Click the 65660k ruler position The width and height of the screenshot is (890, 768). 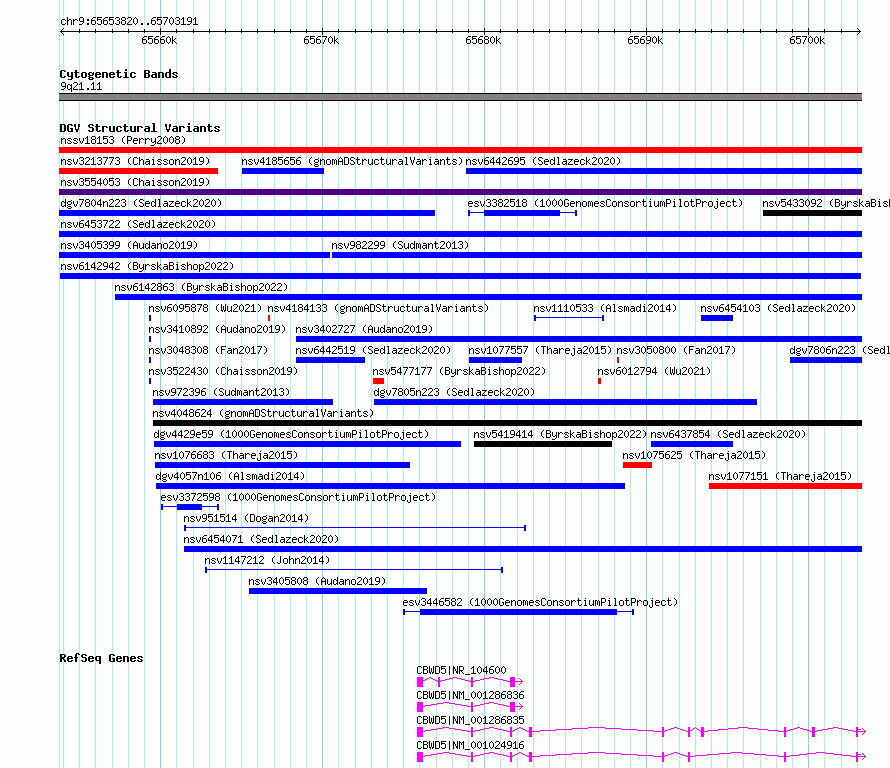pyautogui.click(x=159, y=40)
